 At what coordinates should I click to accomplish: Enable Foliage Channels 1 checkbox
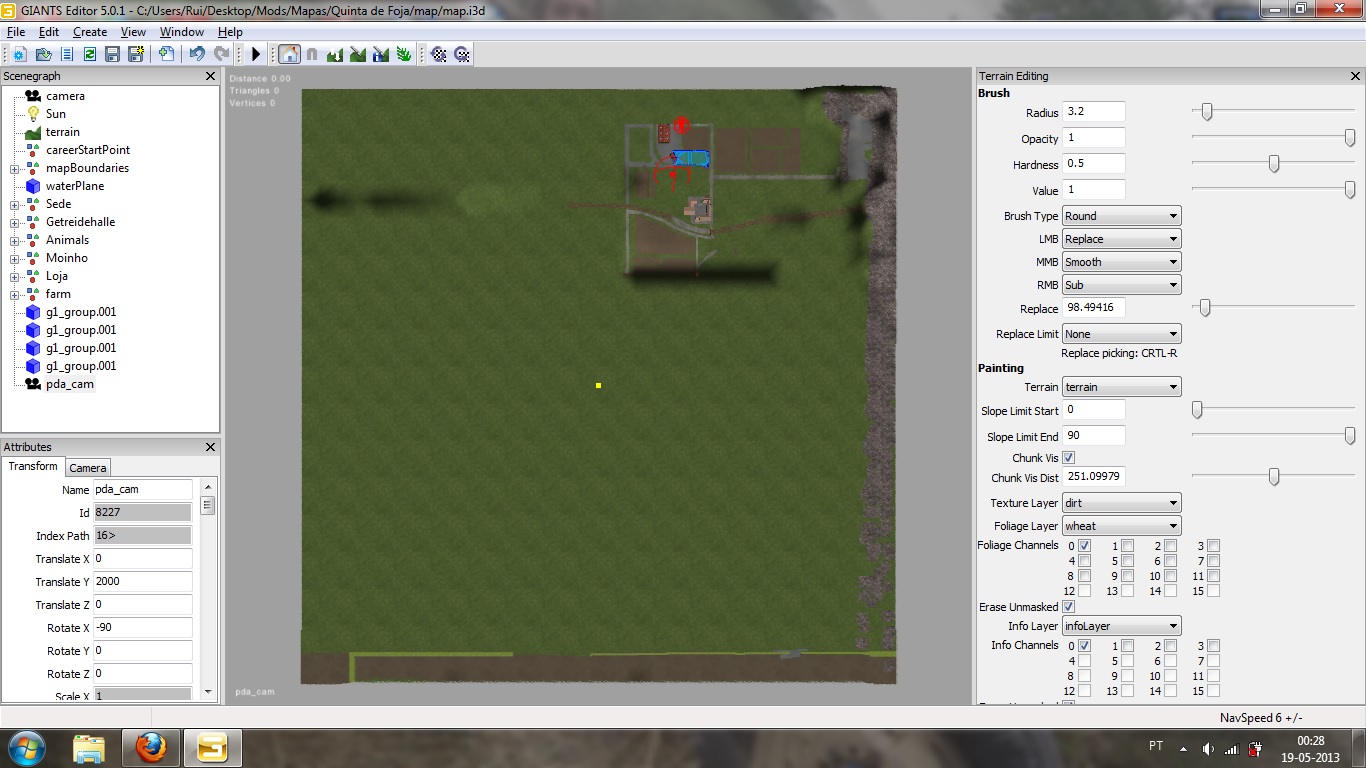point(1128,546)
